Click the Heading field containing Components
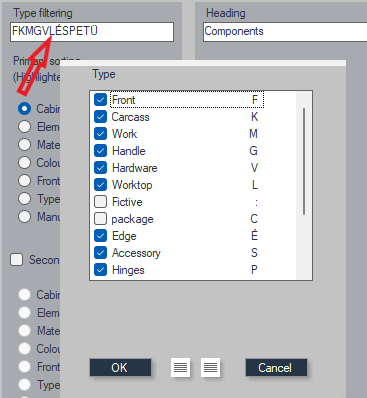 point(285,32)
